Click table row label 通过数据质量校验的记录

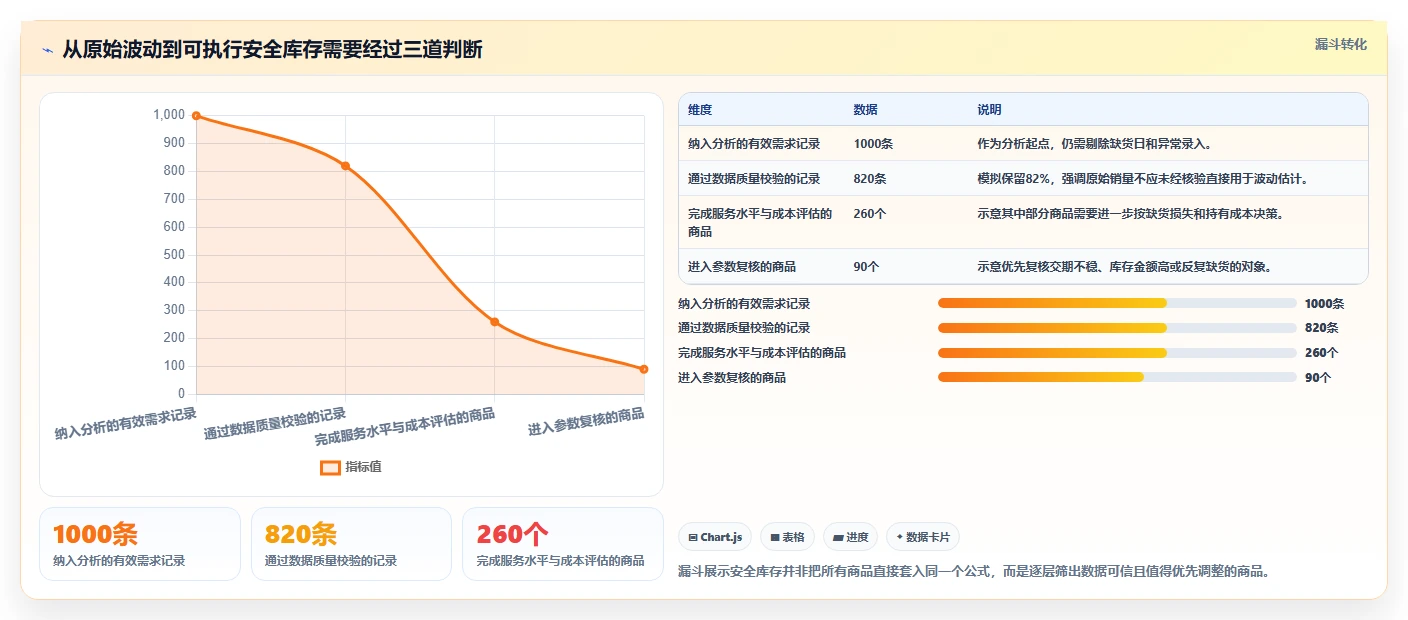754,179
